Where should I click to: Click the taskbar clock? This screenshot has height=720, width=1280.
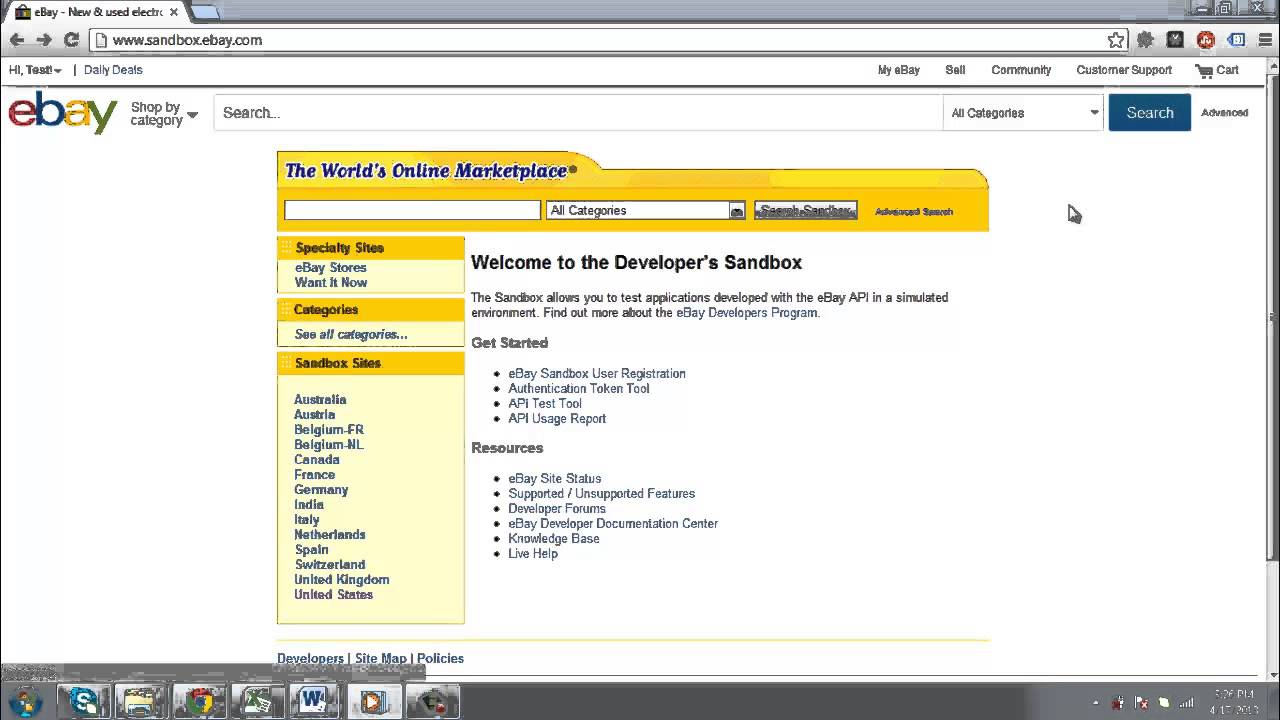tap(1234, 701)
